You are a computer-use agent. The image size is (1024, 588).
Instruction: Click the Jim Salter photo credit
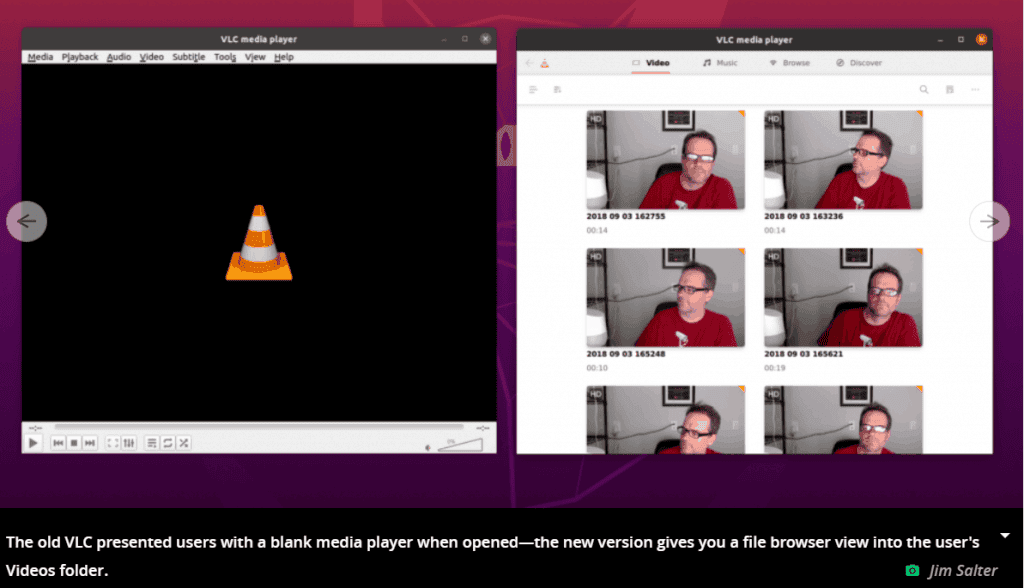tap(963, 570)
